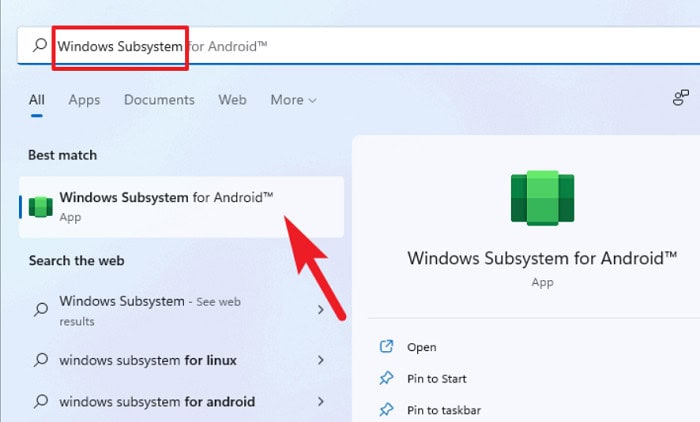Open Windows Subsystem for Android best match result
The height and width of the screenshot is (422, 700).
181,207
